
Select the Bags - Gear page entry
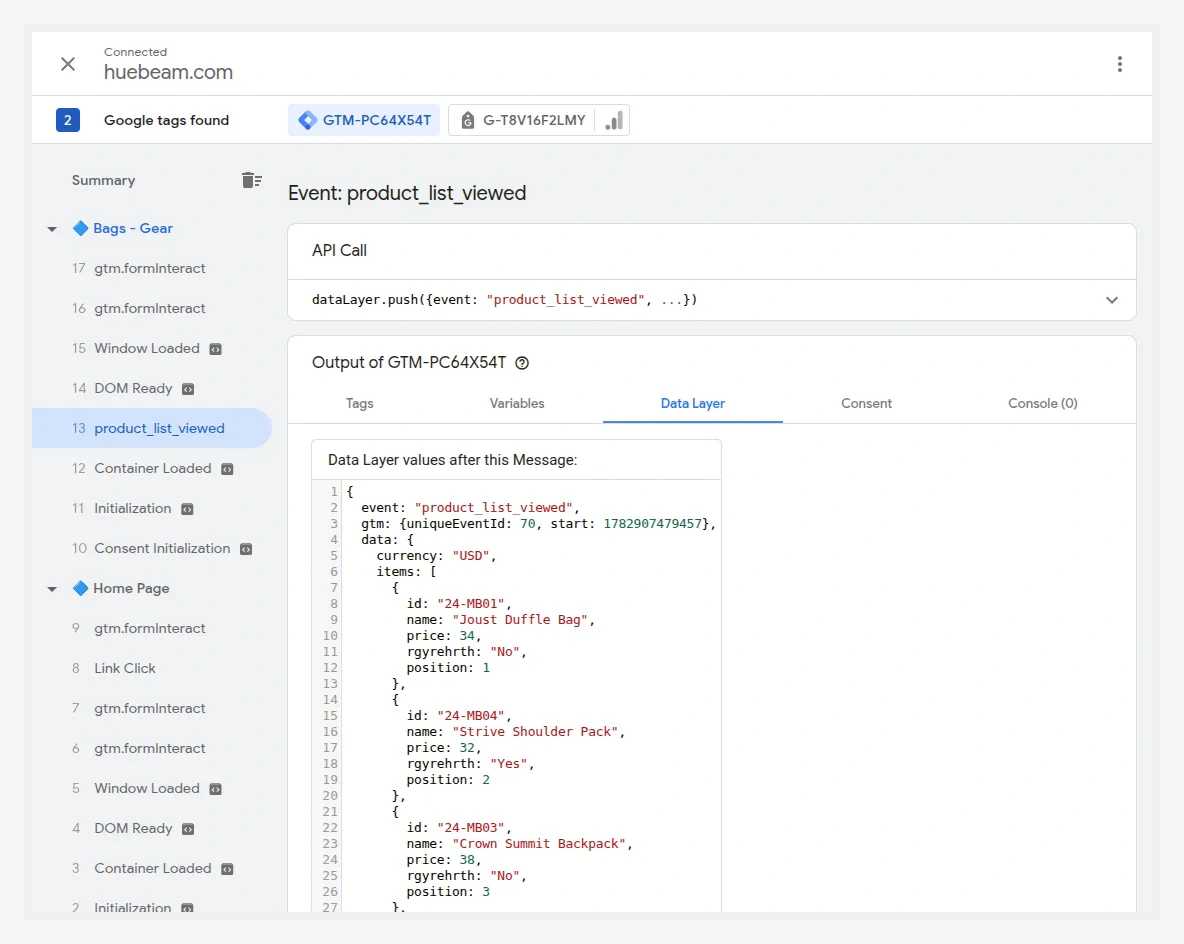tap(133, 228)
